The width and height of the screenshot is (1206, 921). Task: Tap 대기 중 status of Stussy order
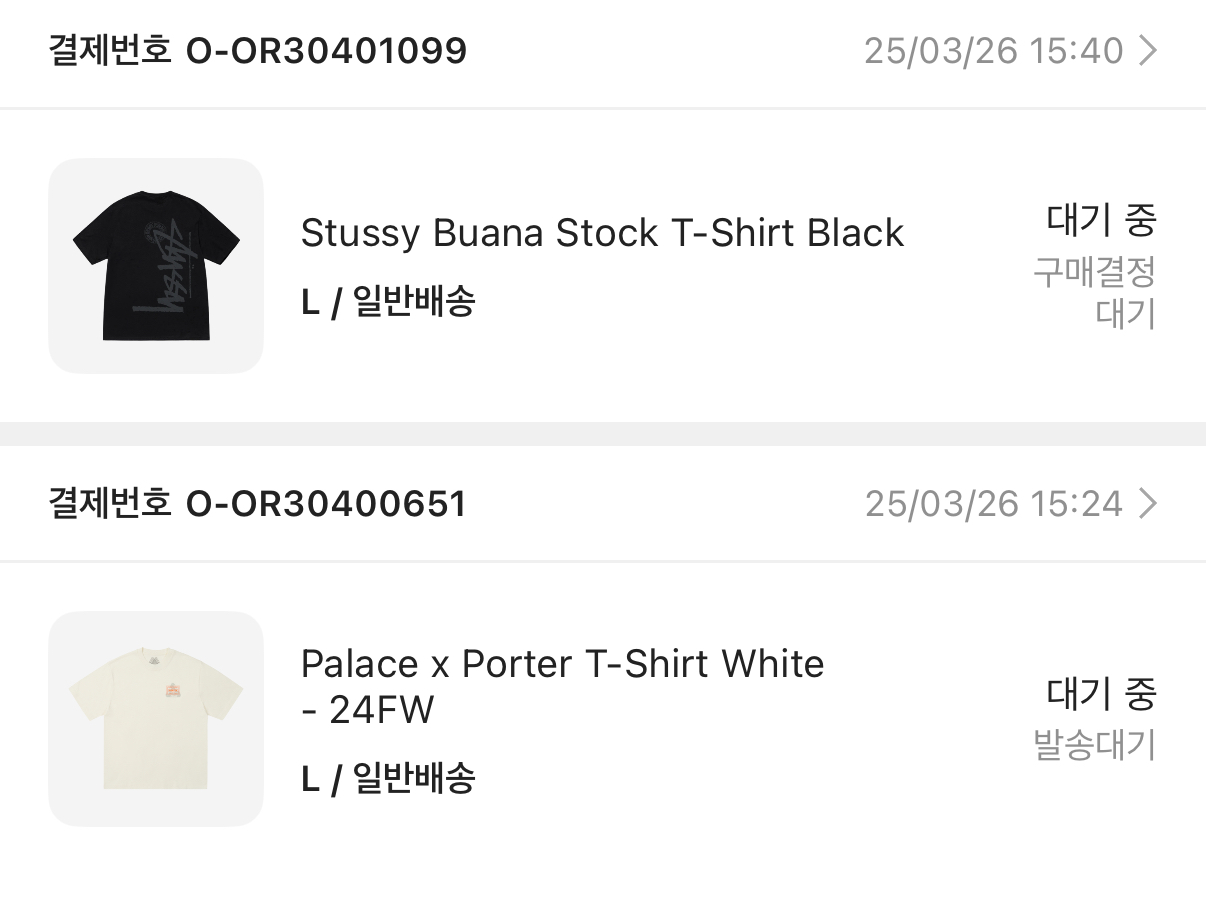pos(1101,220)
